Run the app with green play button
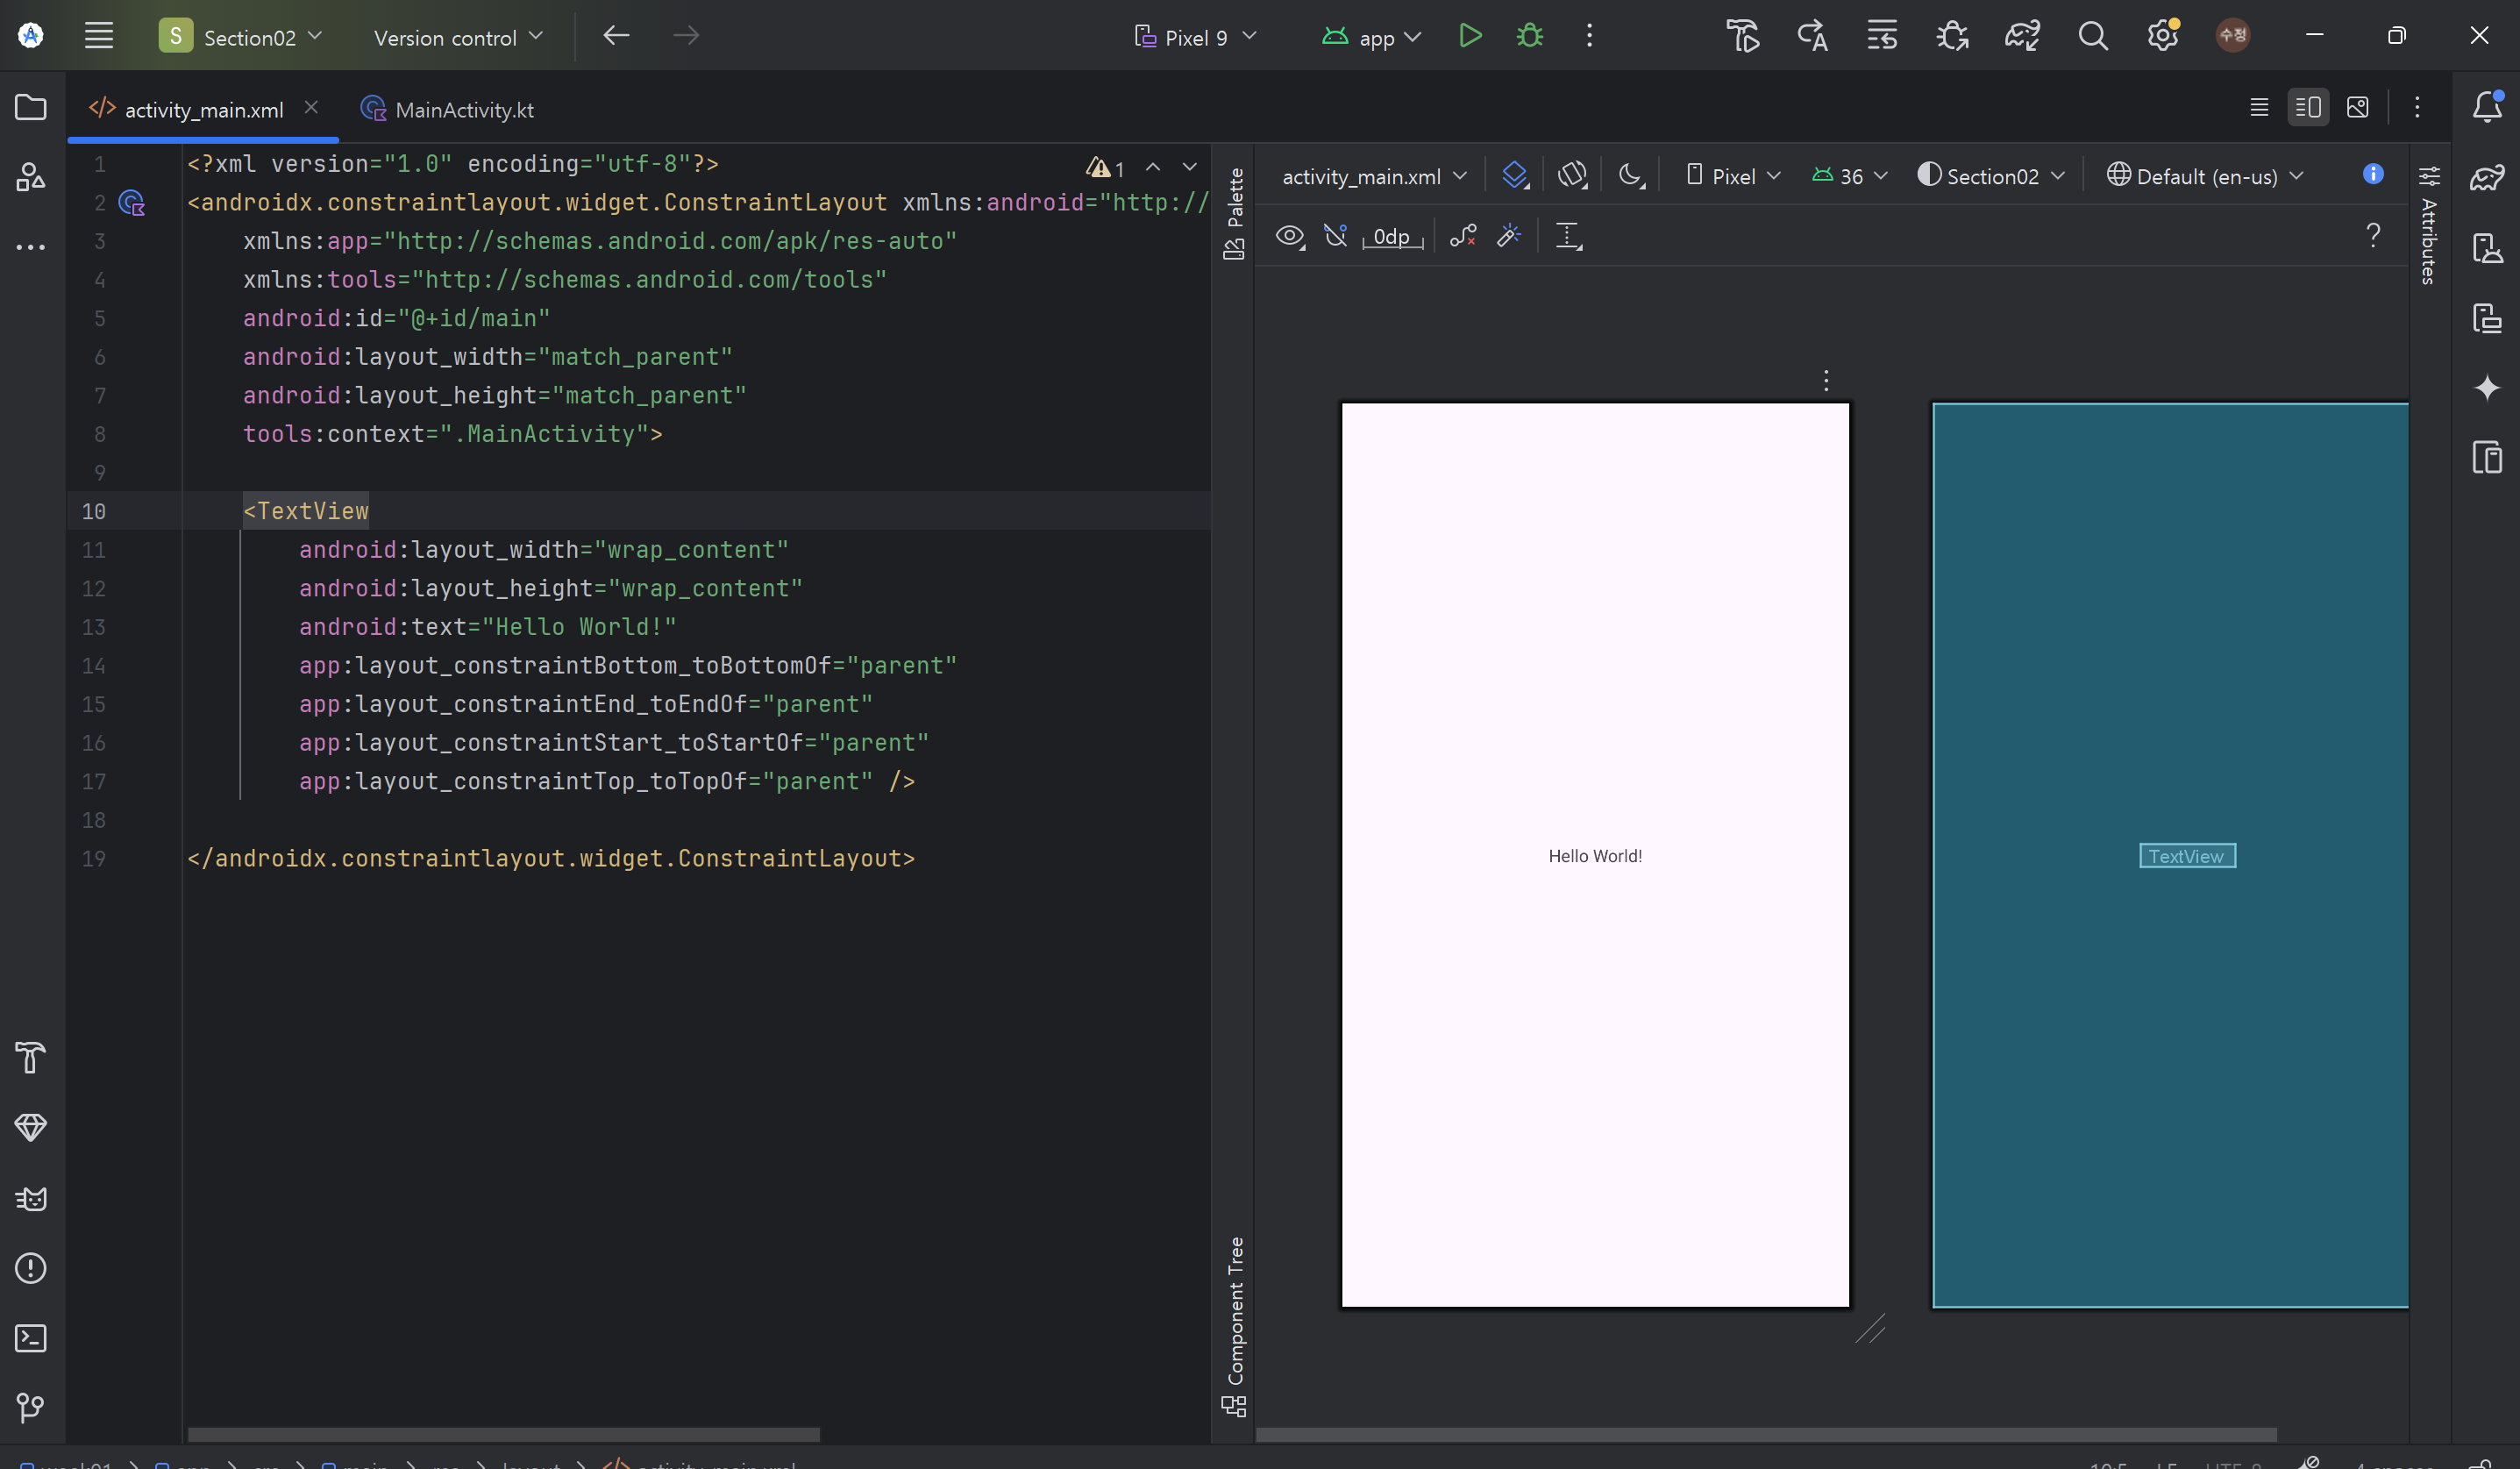 (x=1469, y=36)
